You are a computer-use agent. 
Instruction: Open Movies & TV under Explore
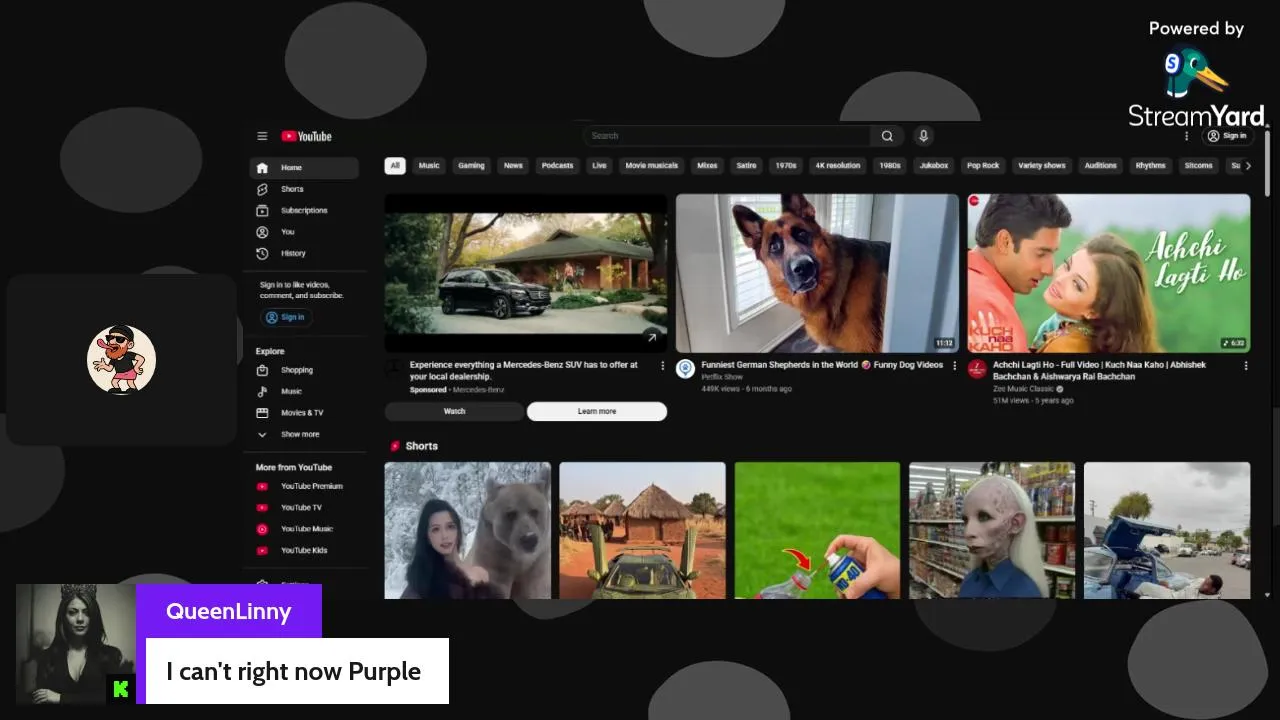pyautogui.click(x=304, y=413)
